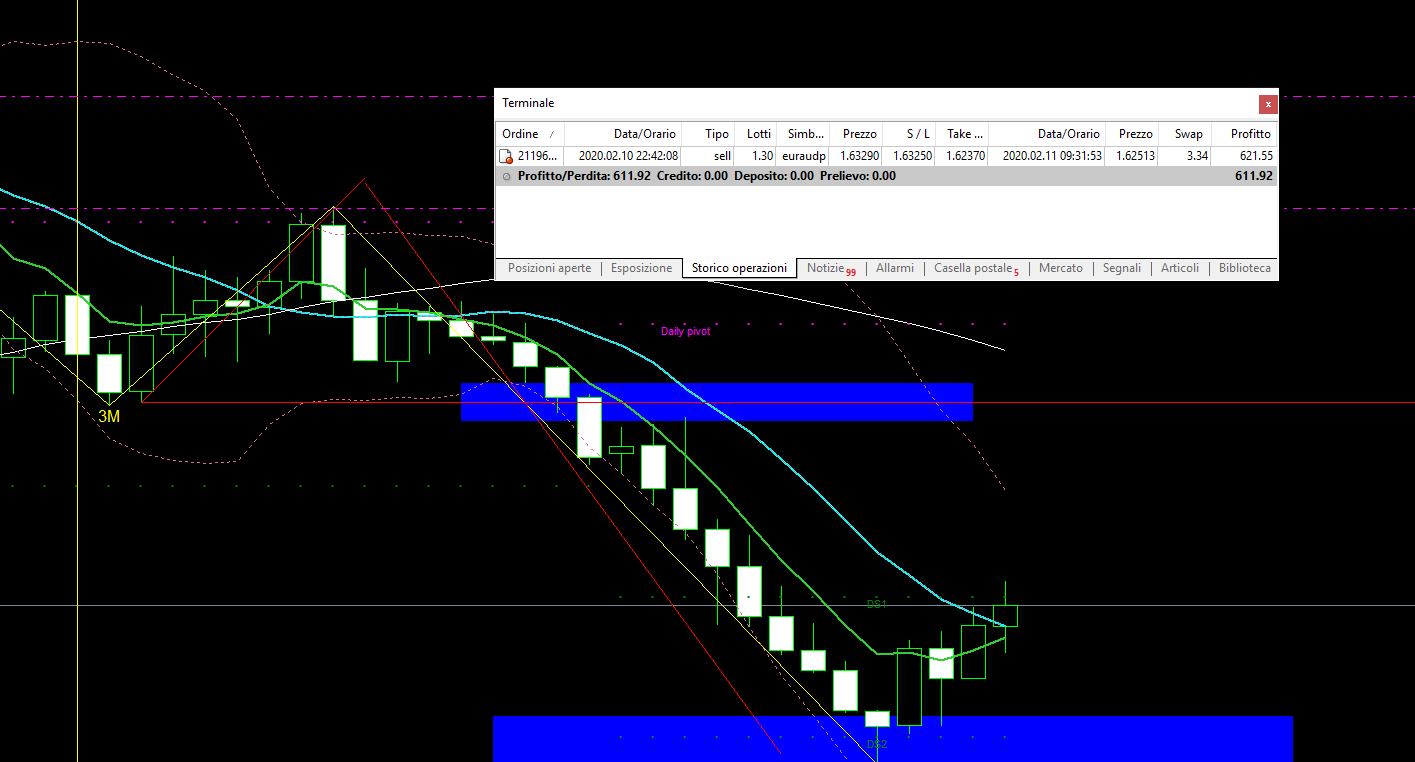Sort by Profitto column header

(1245, 134)
